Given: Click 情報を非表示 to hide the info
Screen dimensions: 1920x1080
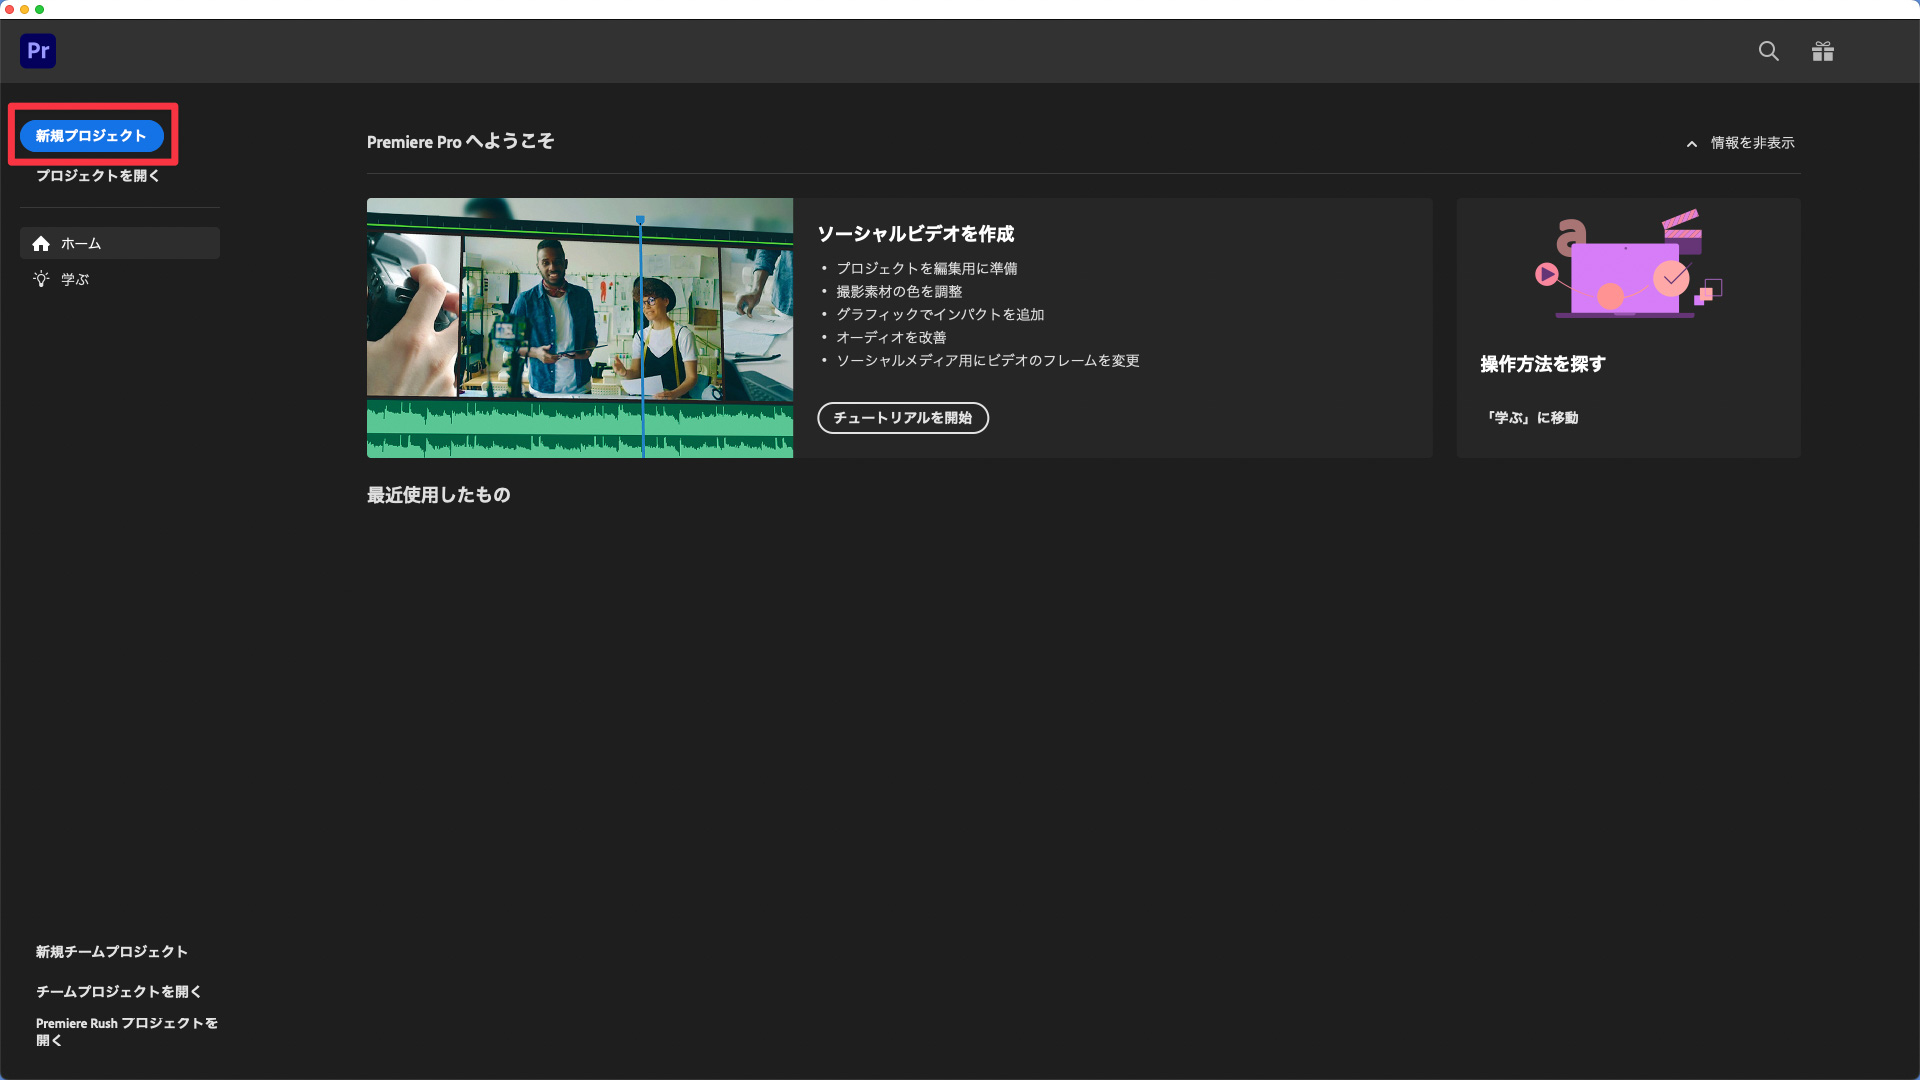Looking at the screenshot, I should [x=1752, y=143].
